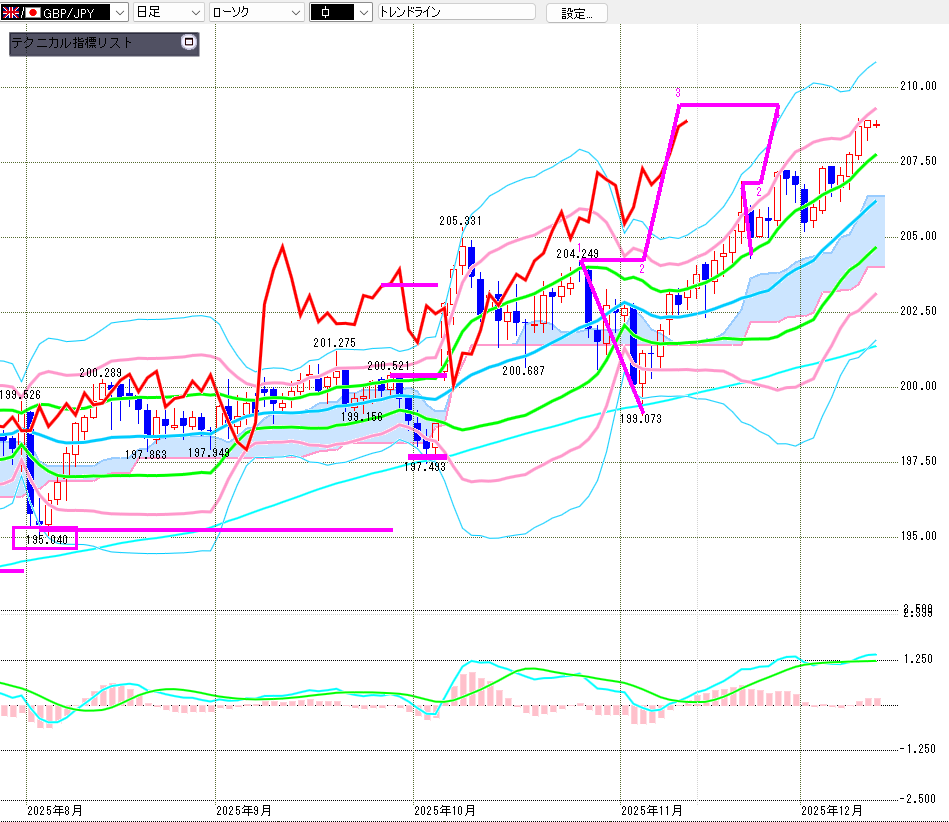Click the 200.687 price label on chart

(x=523, y=371)
